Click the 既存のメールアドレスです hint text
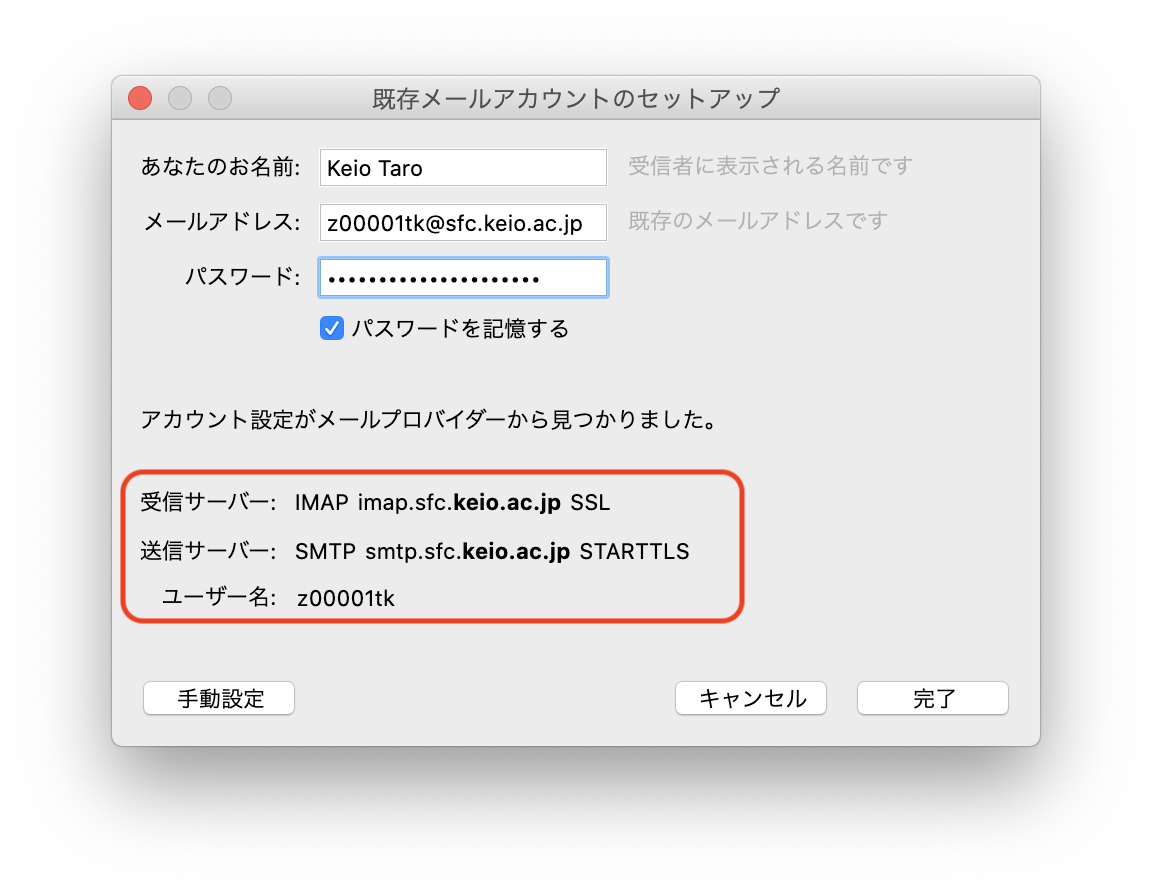The image size is (1152, 894). [758, 220]
